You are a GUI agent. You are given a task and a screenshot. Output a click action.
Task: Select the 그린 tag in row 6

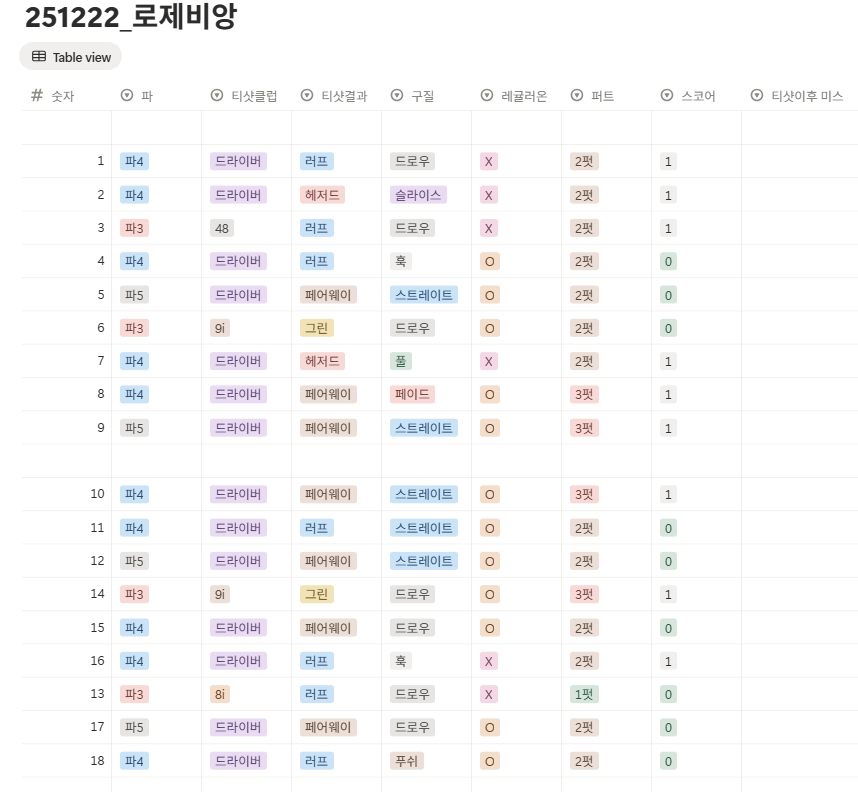click(317, 328)
